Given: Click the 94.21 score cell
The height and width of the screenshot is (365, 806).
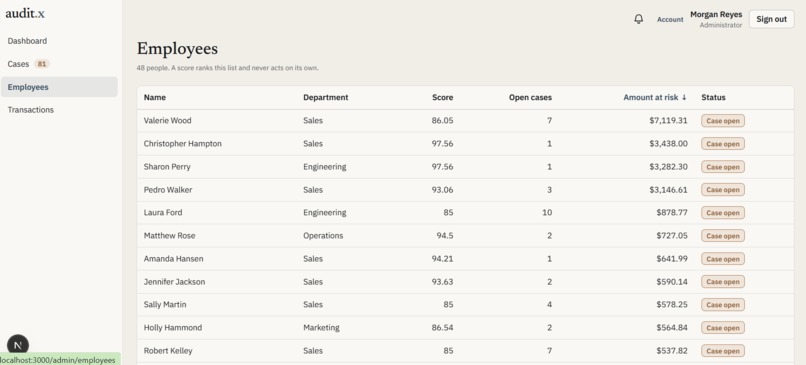Looking at the screenshot, I should pyautogui.click(x=443, y=259).
